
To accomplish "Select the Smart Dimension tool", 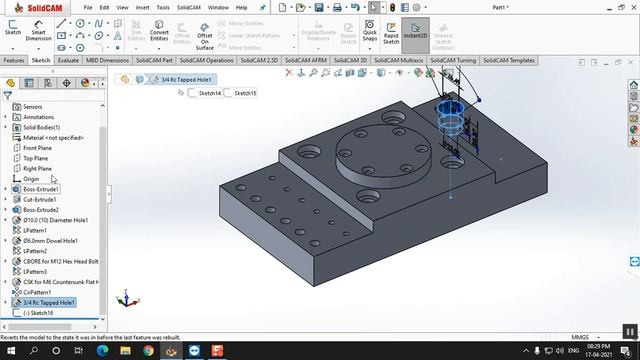I will (38, 31).
